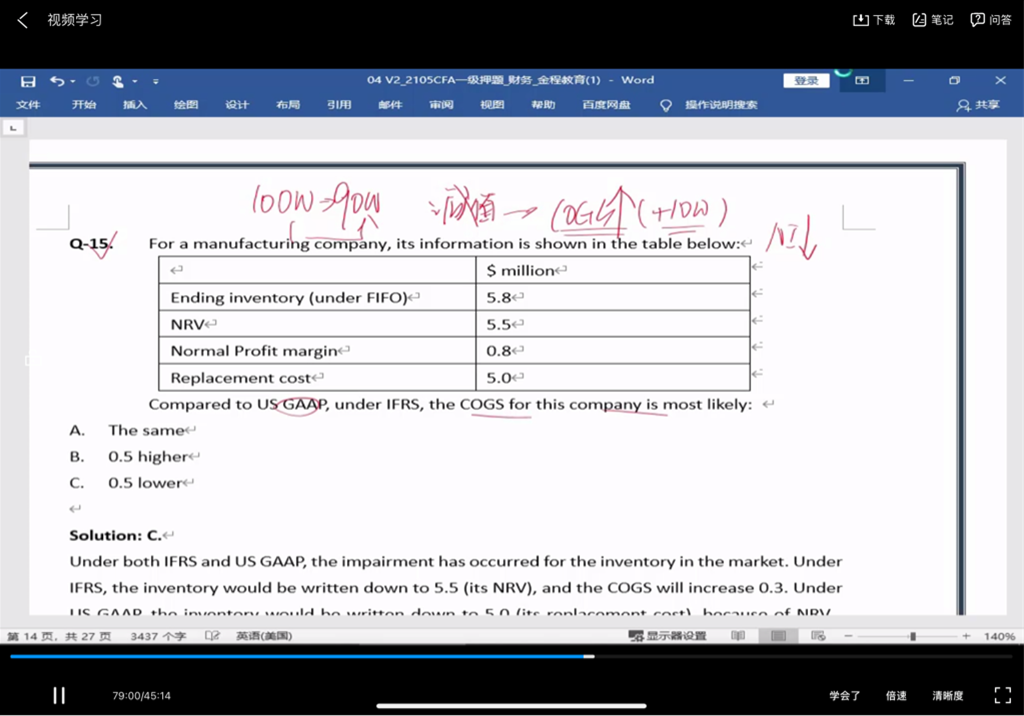The width and height of the screenshot is (1024, 716).
Task: Click the 视频学习 title
Action: click(x=74, y=20)
